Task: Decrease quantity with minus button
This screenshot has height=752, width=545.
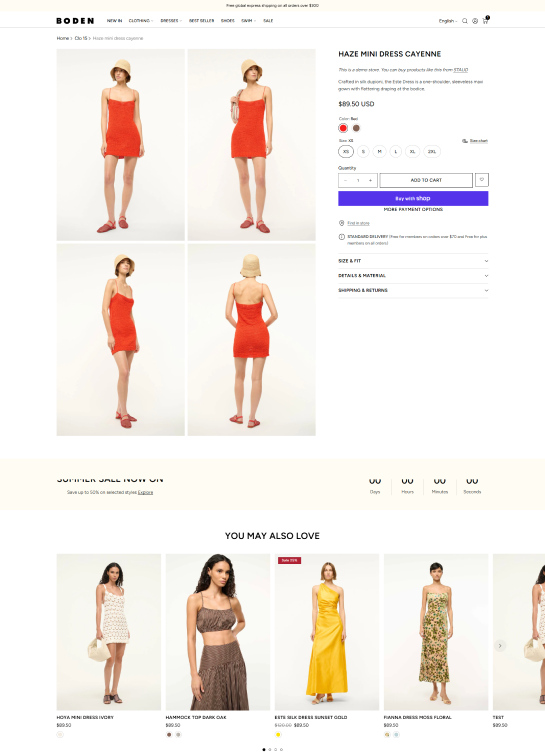Action: (345, 180)
